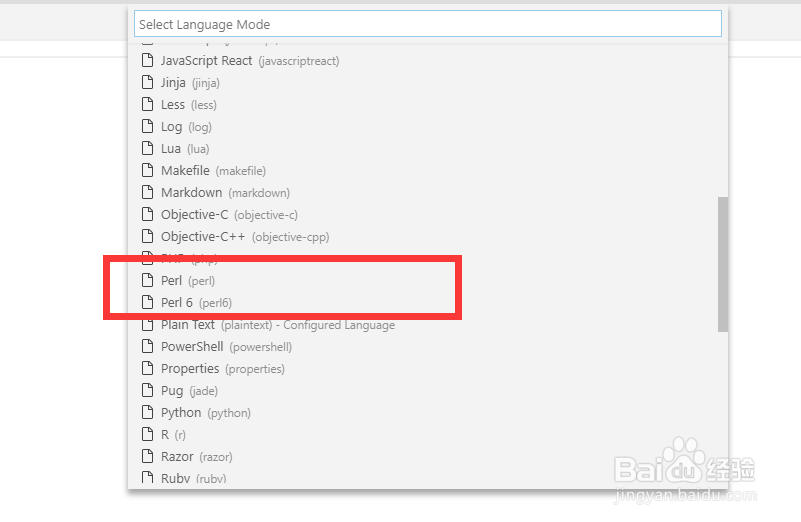Select R language mode
Screen dimensions: 801x522
[x=428, y=434]
